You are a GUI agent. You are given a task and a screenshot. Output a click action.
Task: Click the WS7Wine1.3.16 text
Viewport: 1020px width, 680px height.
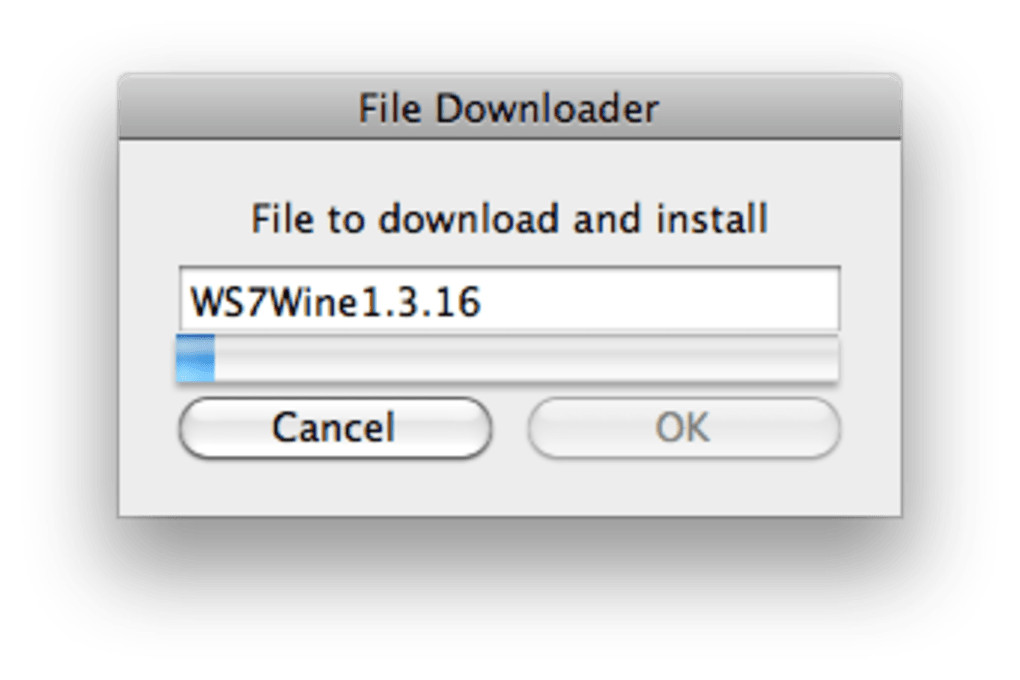pyautogui.click(x=336, y=301)
